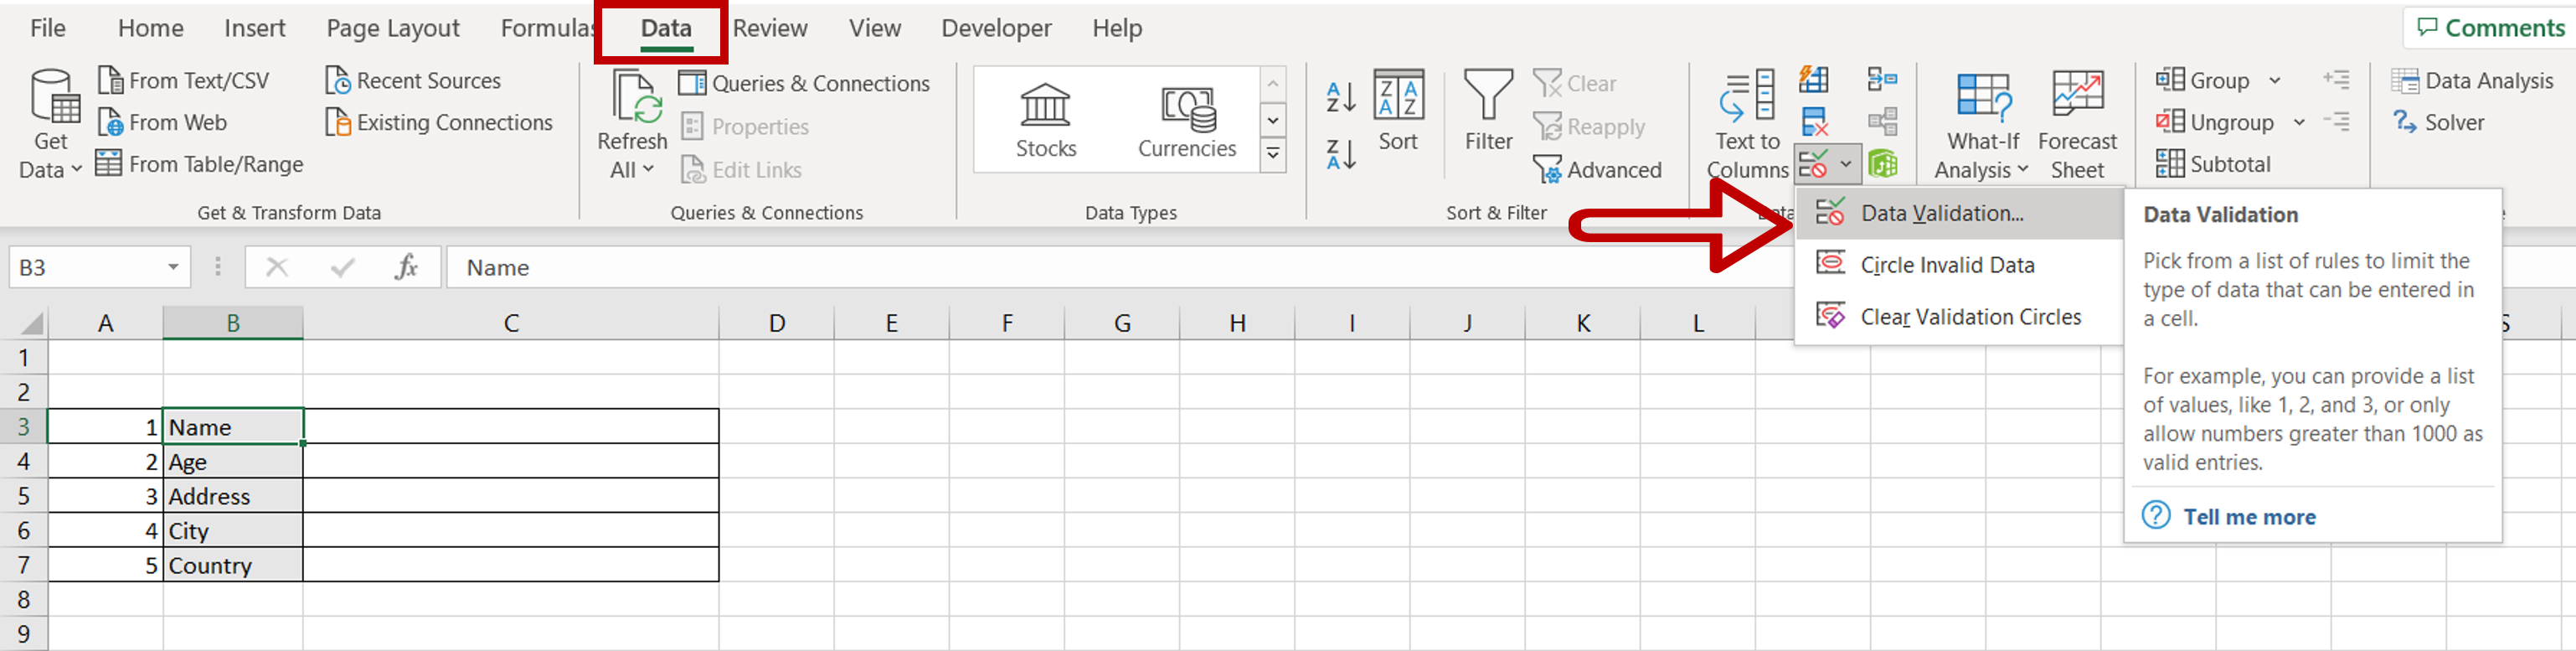Open What-If Analysis dropdown
This screenshot has width=2576, height=651.
[1982, 125]
